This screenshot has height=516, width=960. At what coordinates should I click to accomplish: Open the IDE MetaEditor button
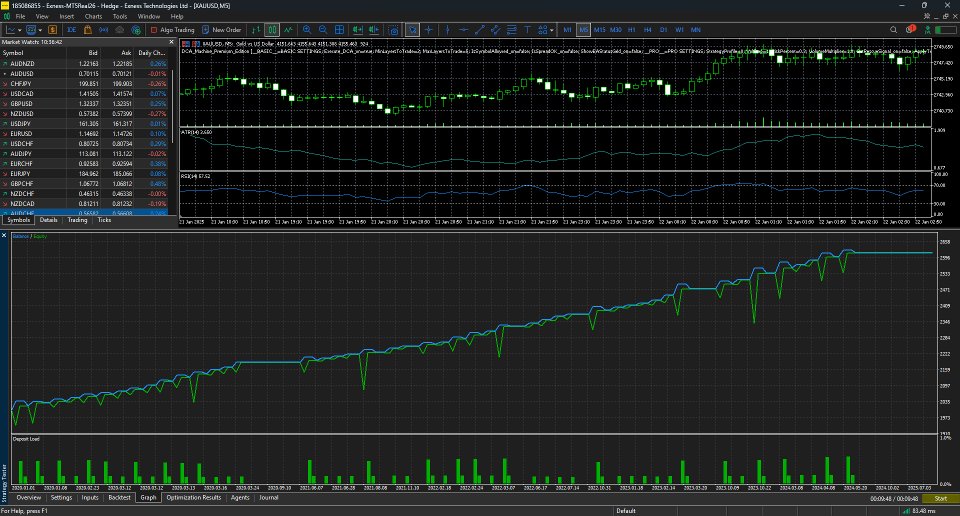point(72,29)
